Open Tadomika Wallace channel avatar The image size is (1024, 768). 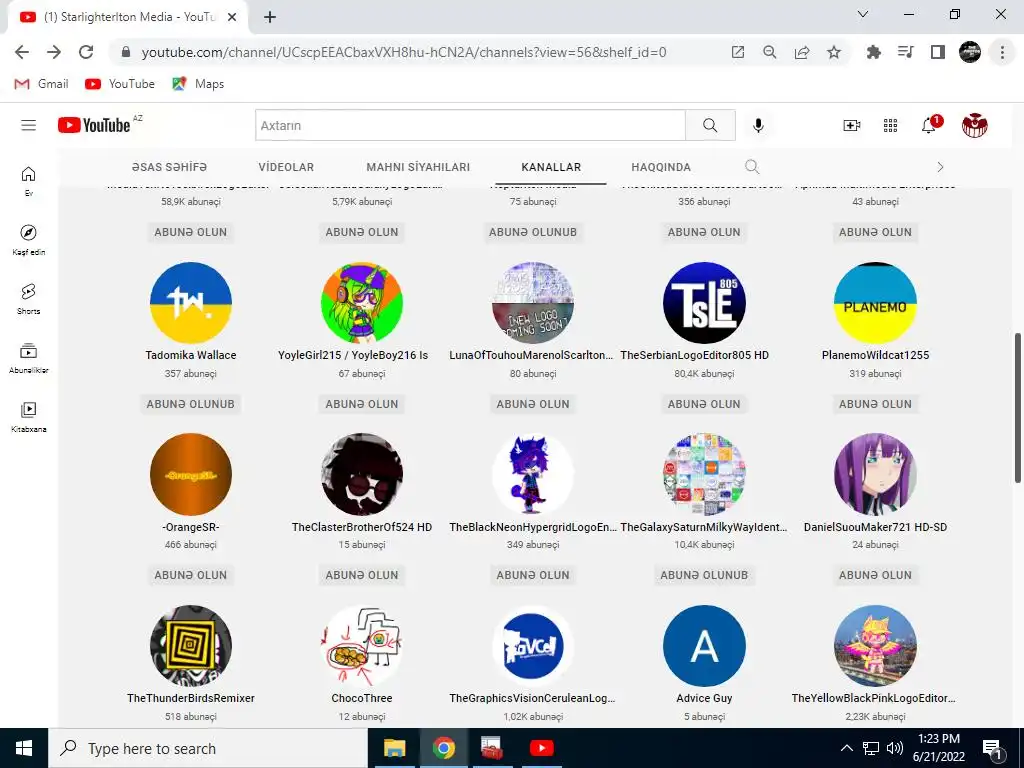click(x=191, y=302)
